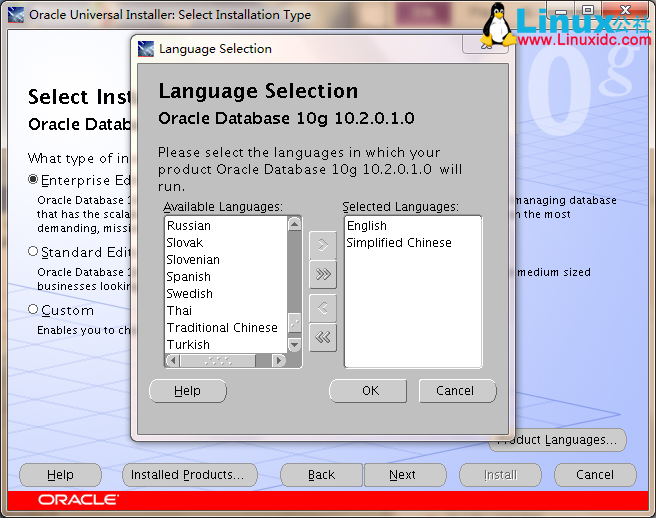
Task: Select Slovak in Available Languages
Action: [226, 243]
